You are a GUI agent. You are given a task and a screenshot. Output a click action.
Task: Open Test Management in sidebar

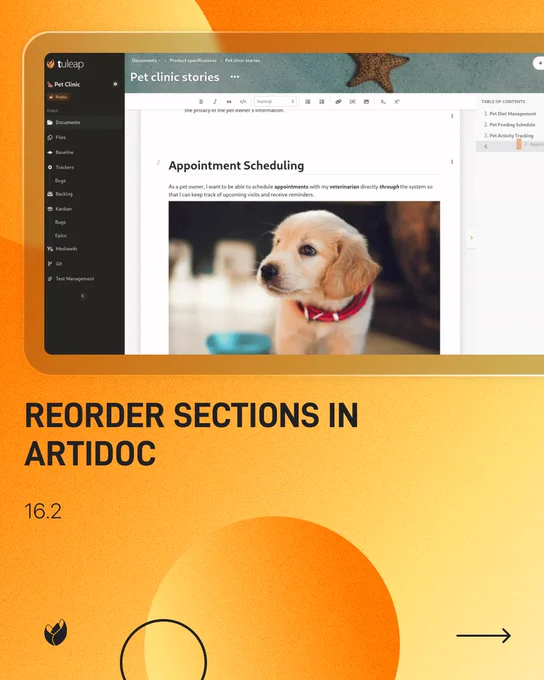pyautogui.click(x=75, y=279)
